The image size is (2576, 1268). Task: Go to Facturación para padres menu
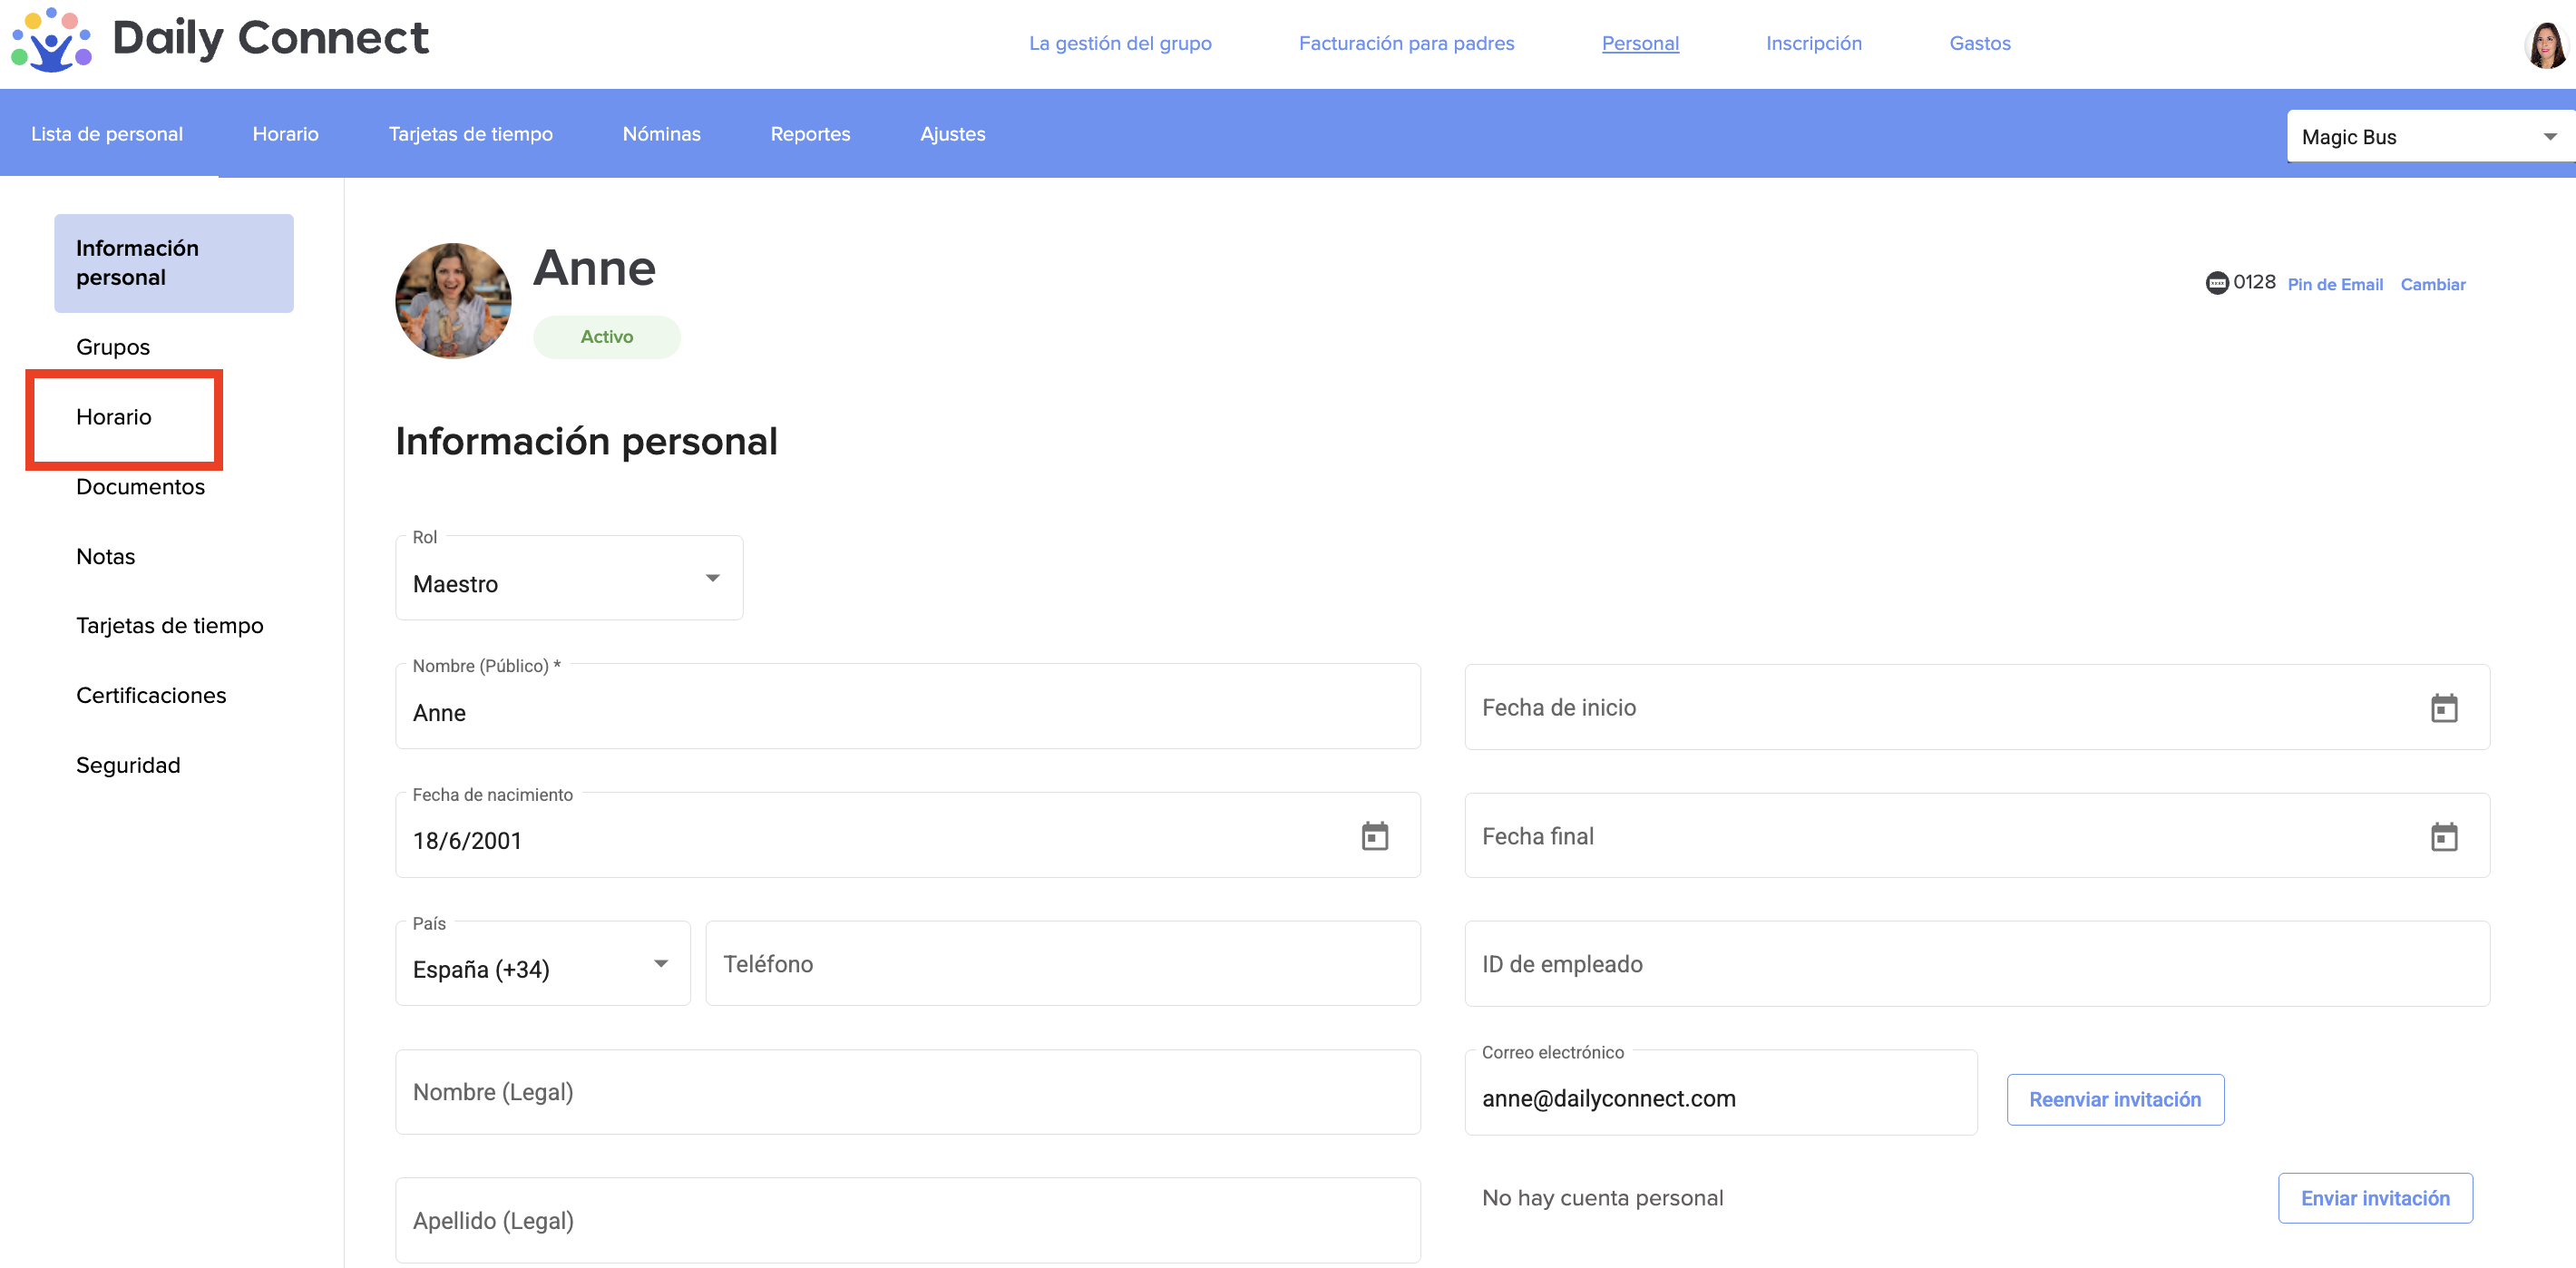pyautogui.click(x=1405, y=43)
